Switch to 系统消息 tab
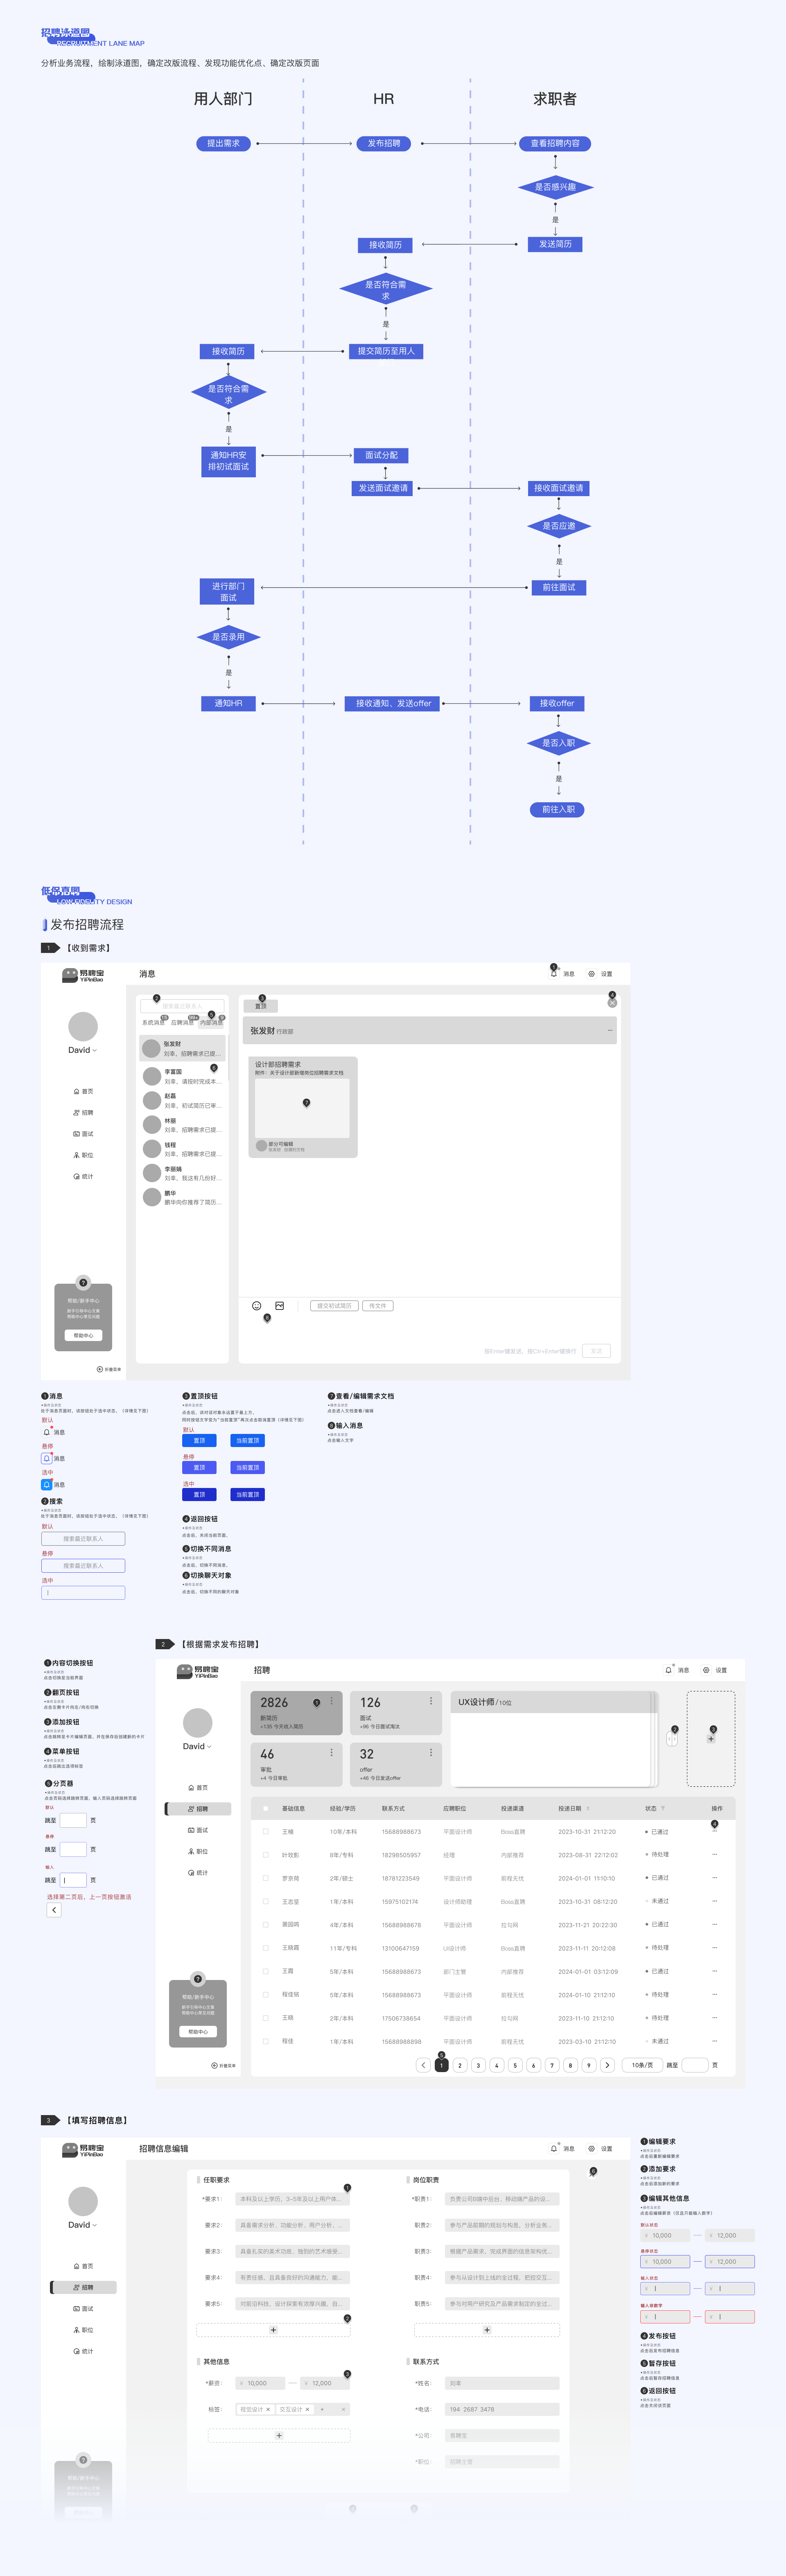The width and height of the screenshot is (786, 2576). (153, 1022)
